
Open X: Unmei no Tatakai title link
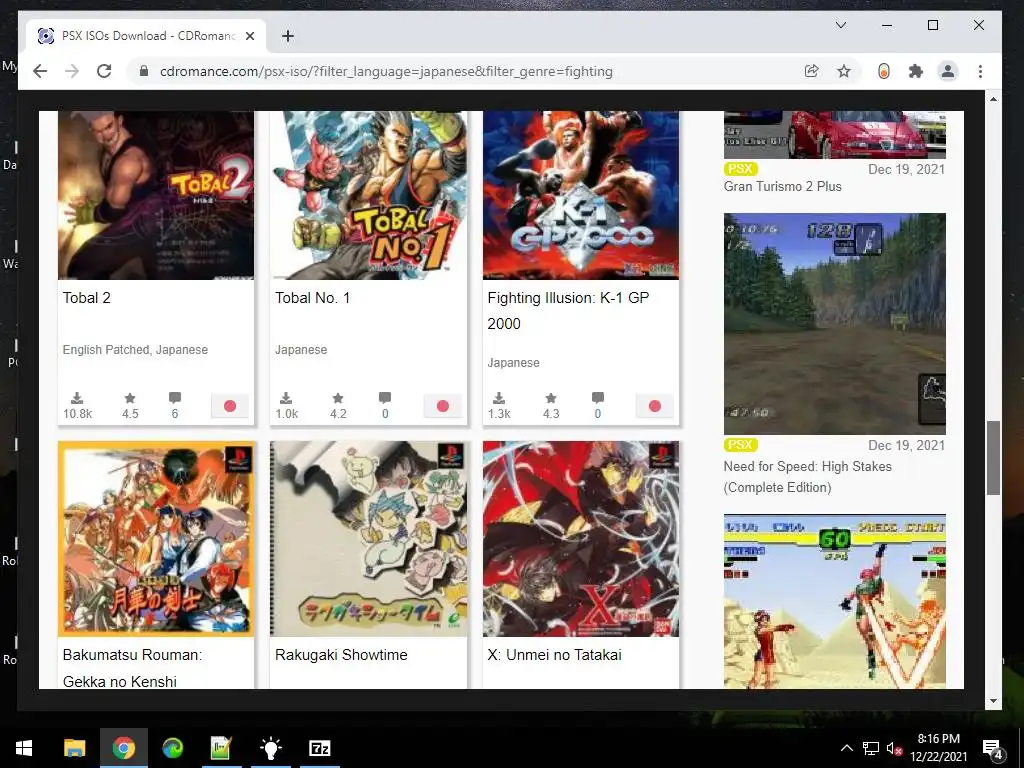554,655
